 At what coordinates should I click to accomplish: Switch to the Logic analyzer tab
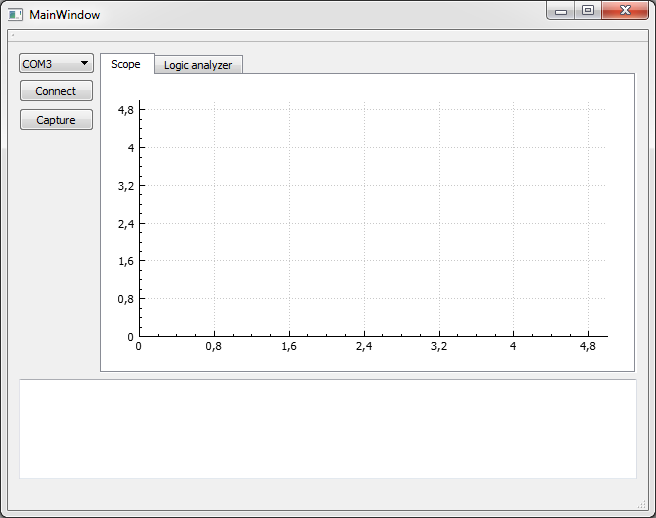click(x=198, y=65)
